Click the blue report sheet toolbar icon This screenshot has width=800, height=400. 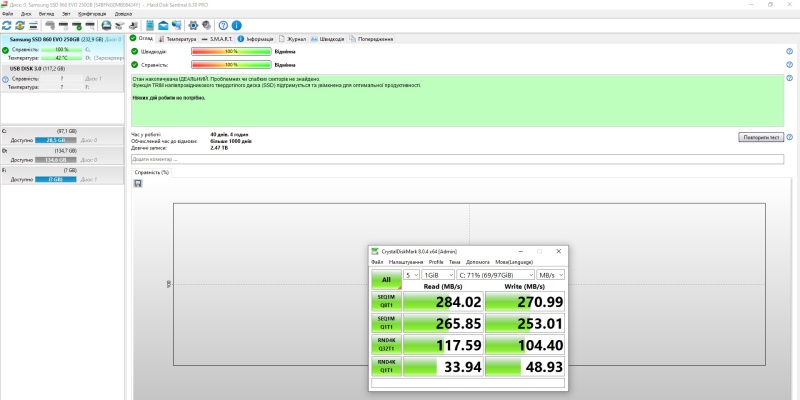150,26
